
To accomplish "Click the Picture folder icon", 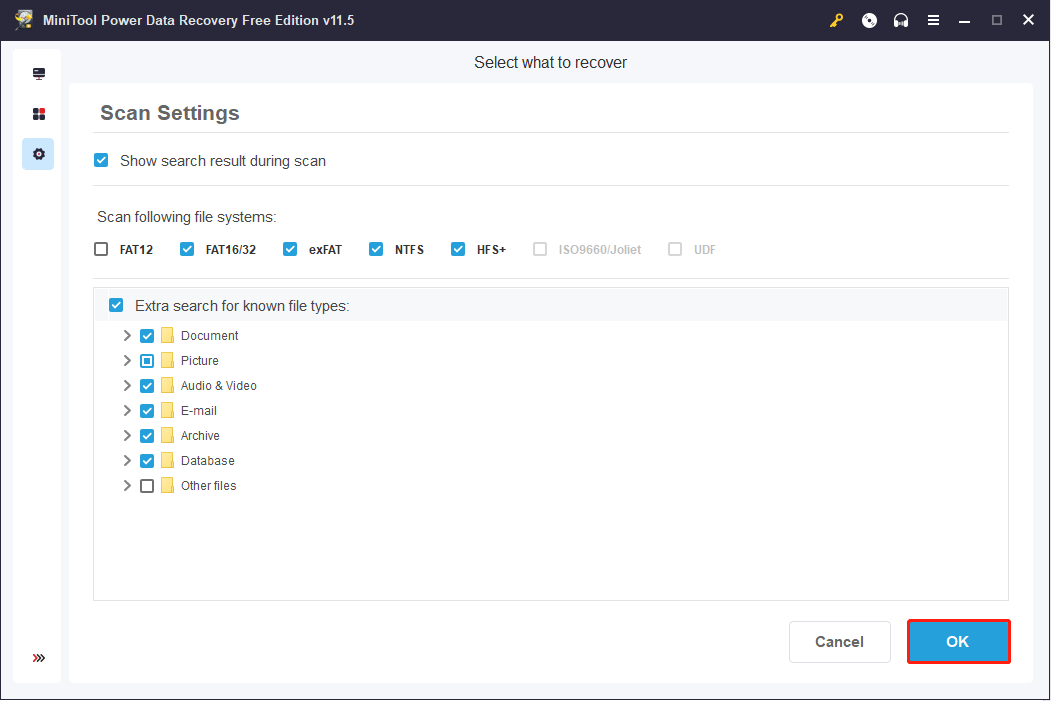I will (x=167, y=360).
